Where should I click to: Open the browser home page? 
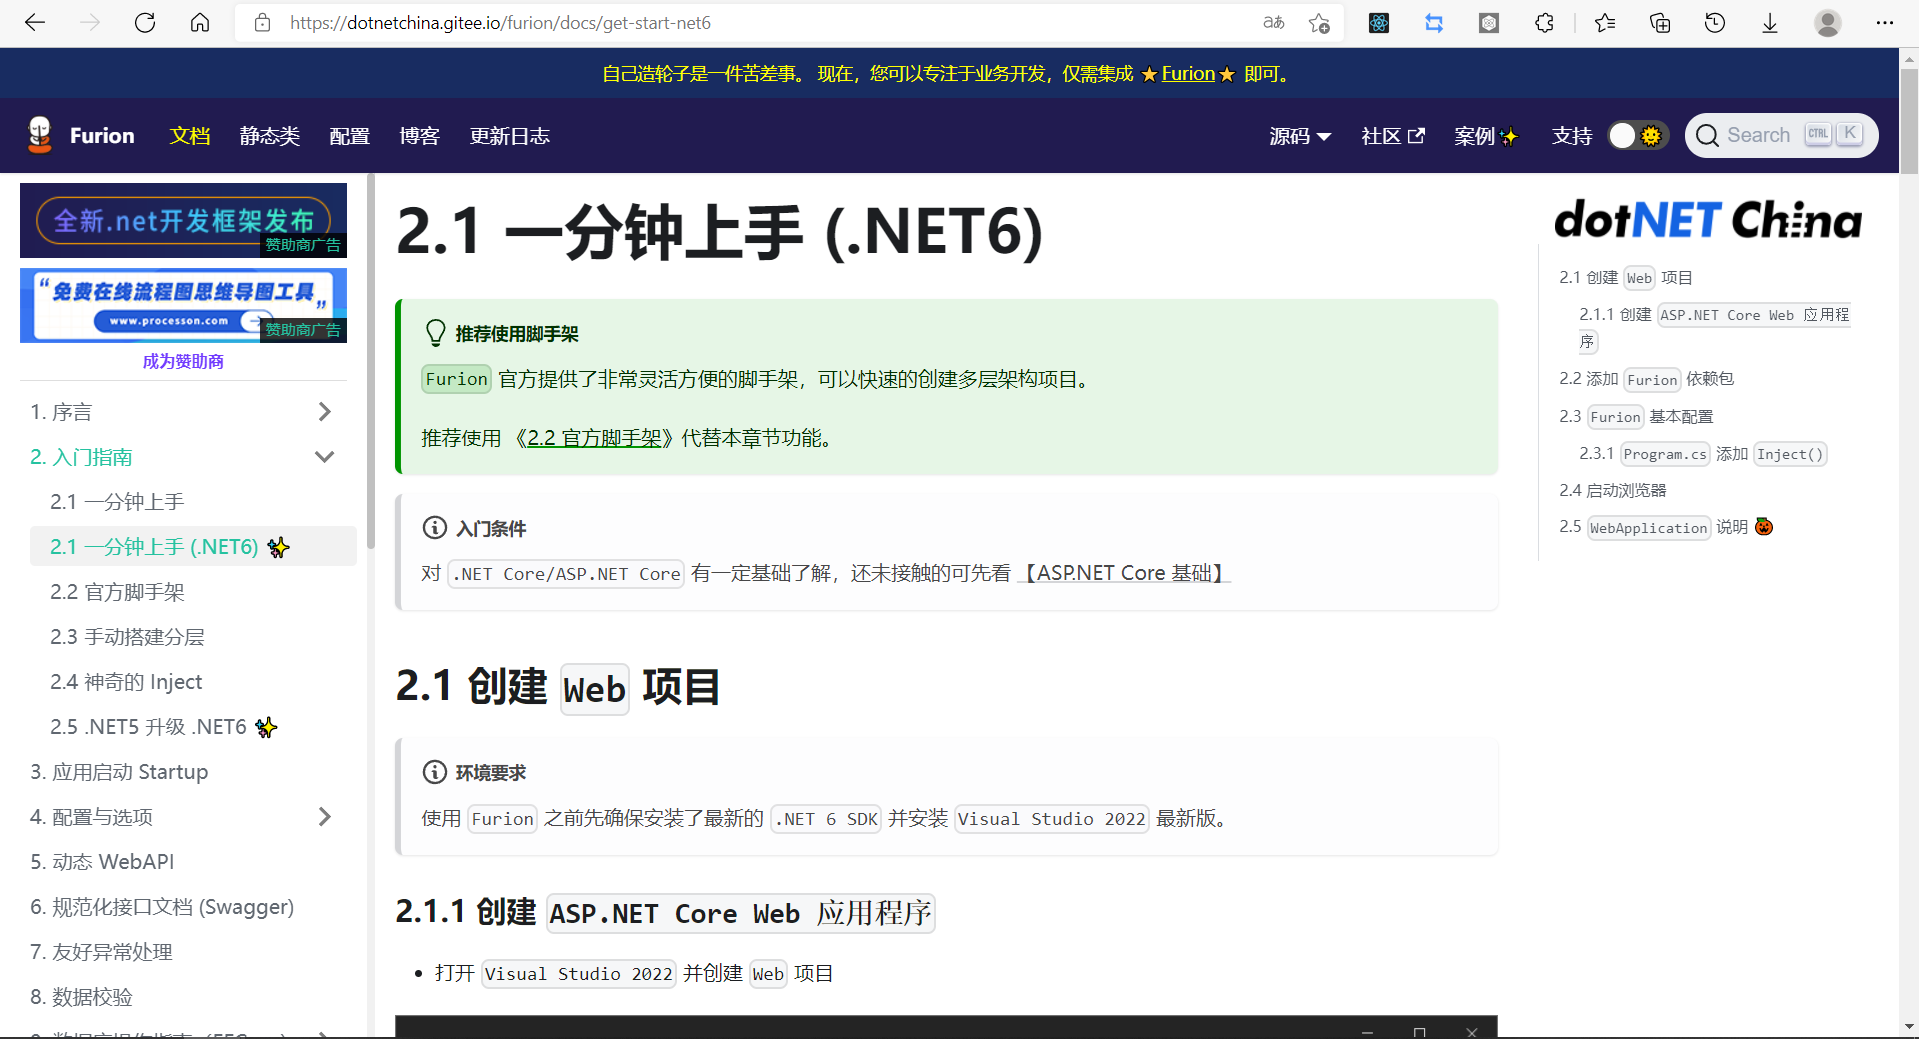tap(200, 22)
